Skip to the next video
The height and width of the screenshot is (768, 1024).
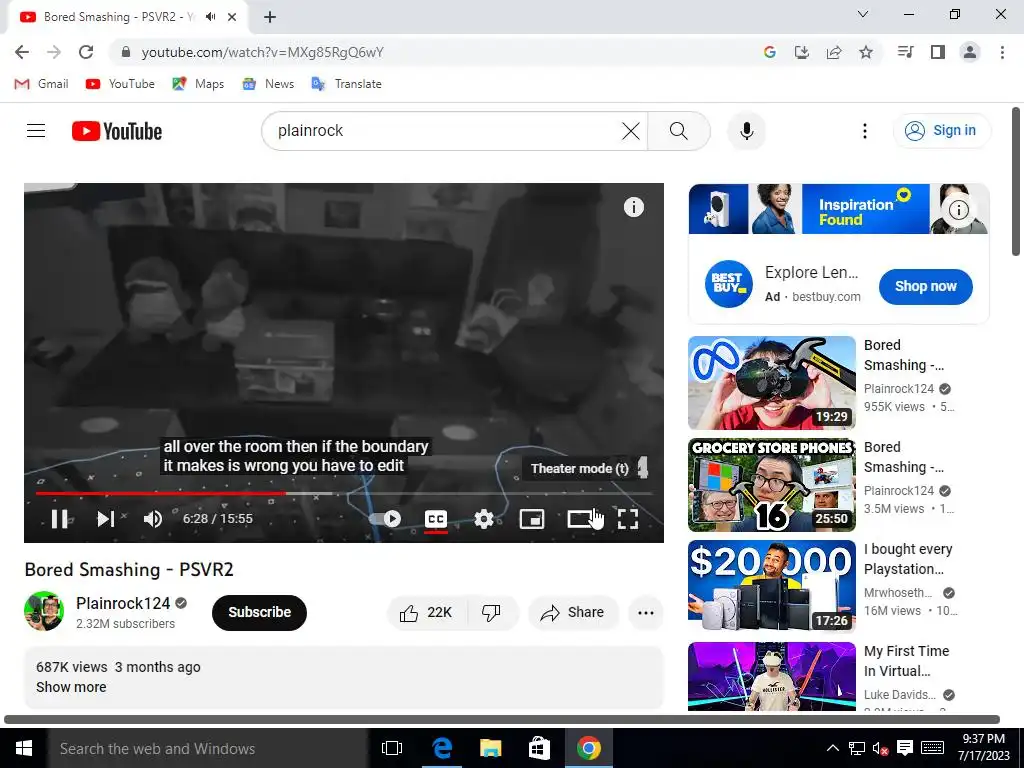point(105,519)
